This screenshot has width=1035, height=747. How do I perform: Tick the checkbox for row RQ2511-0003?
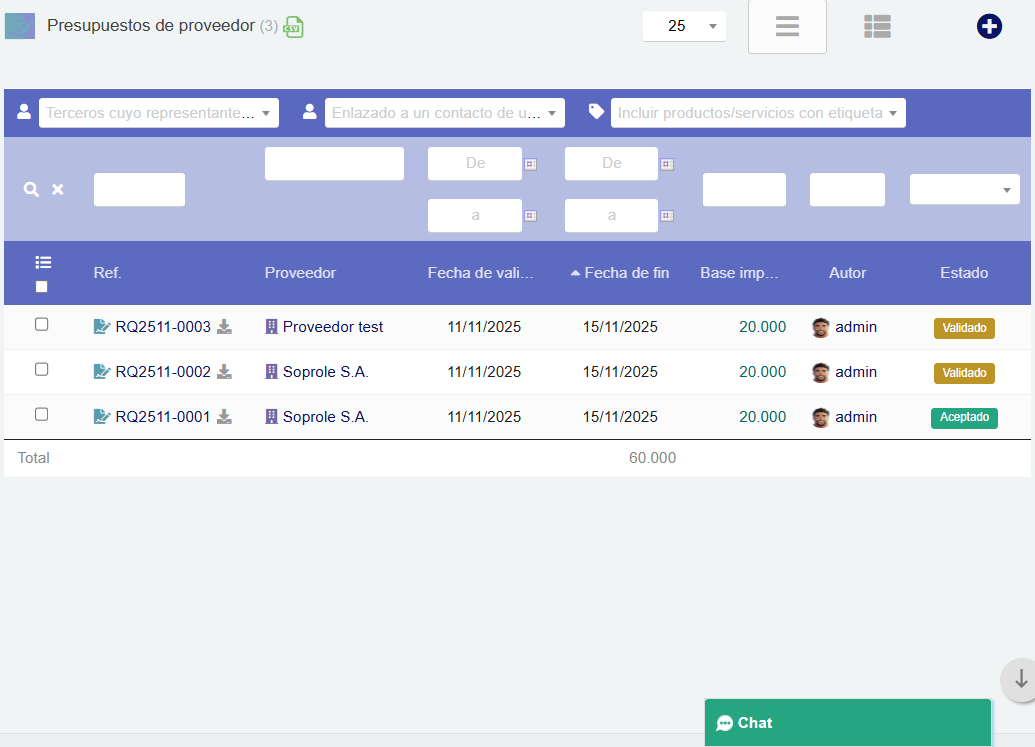tap(42, 324)
